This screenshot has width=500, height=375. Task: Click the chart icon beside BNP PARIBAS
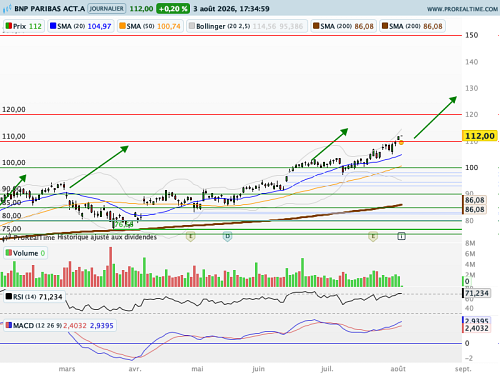[x=7, y=8]
